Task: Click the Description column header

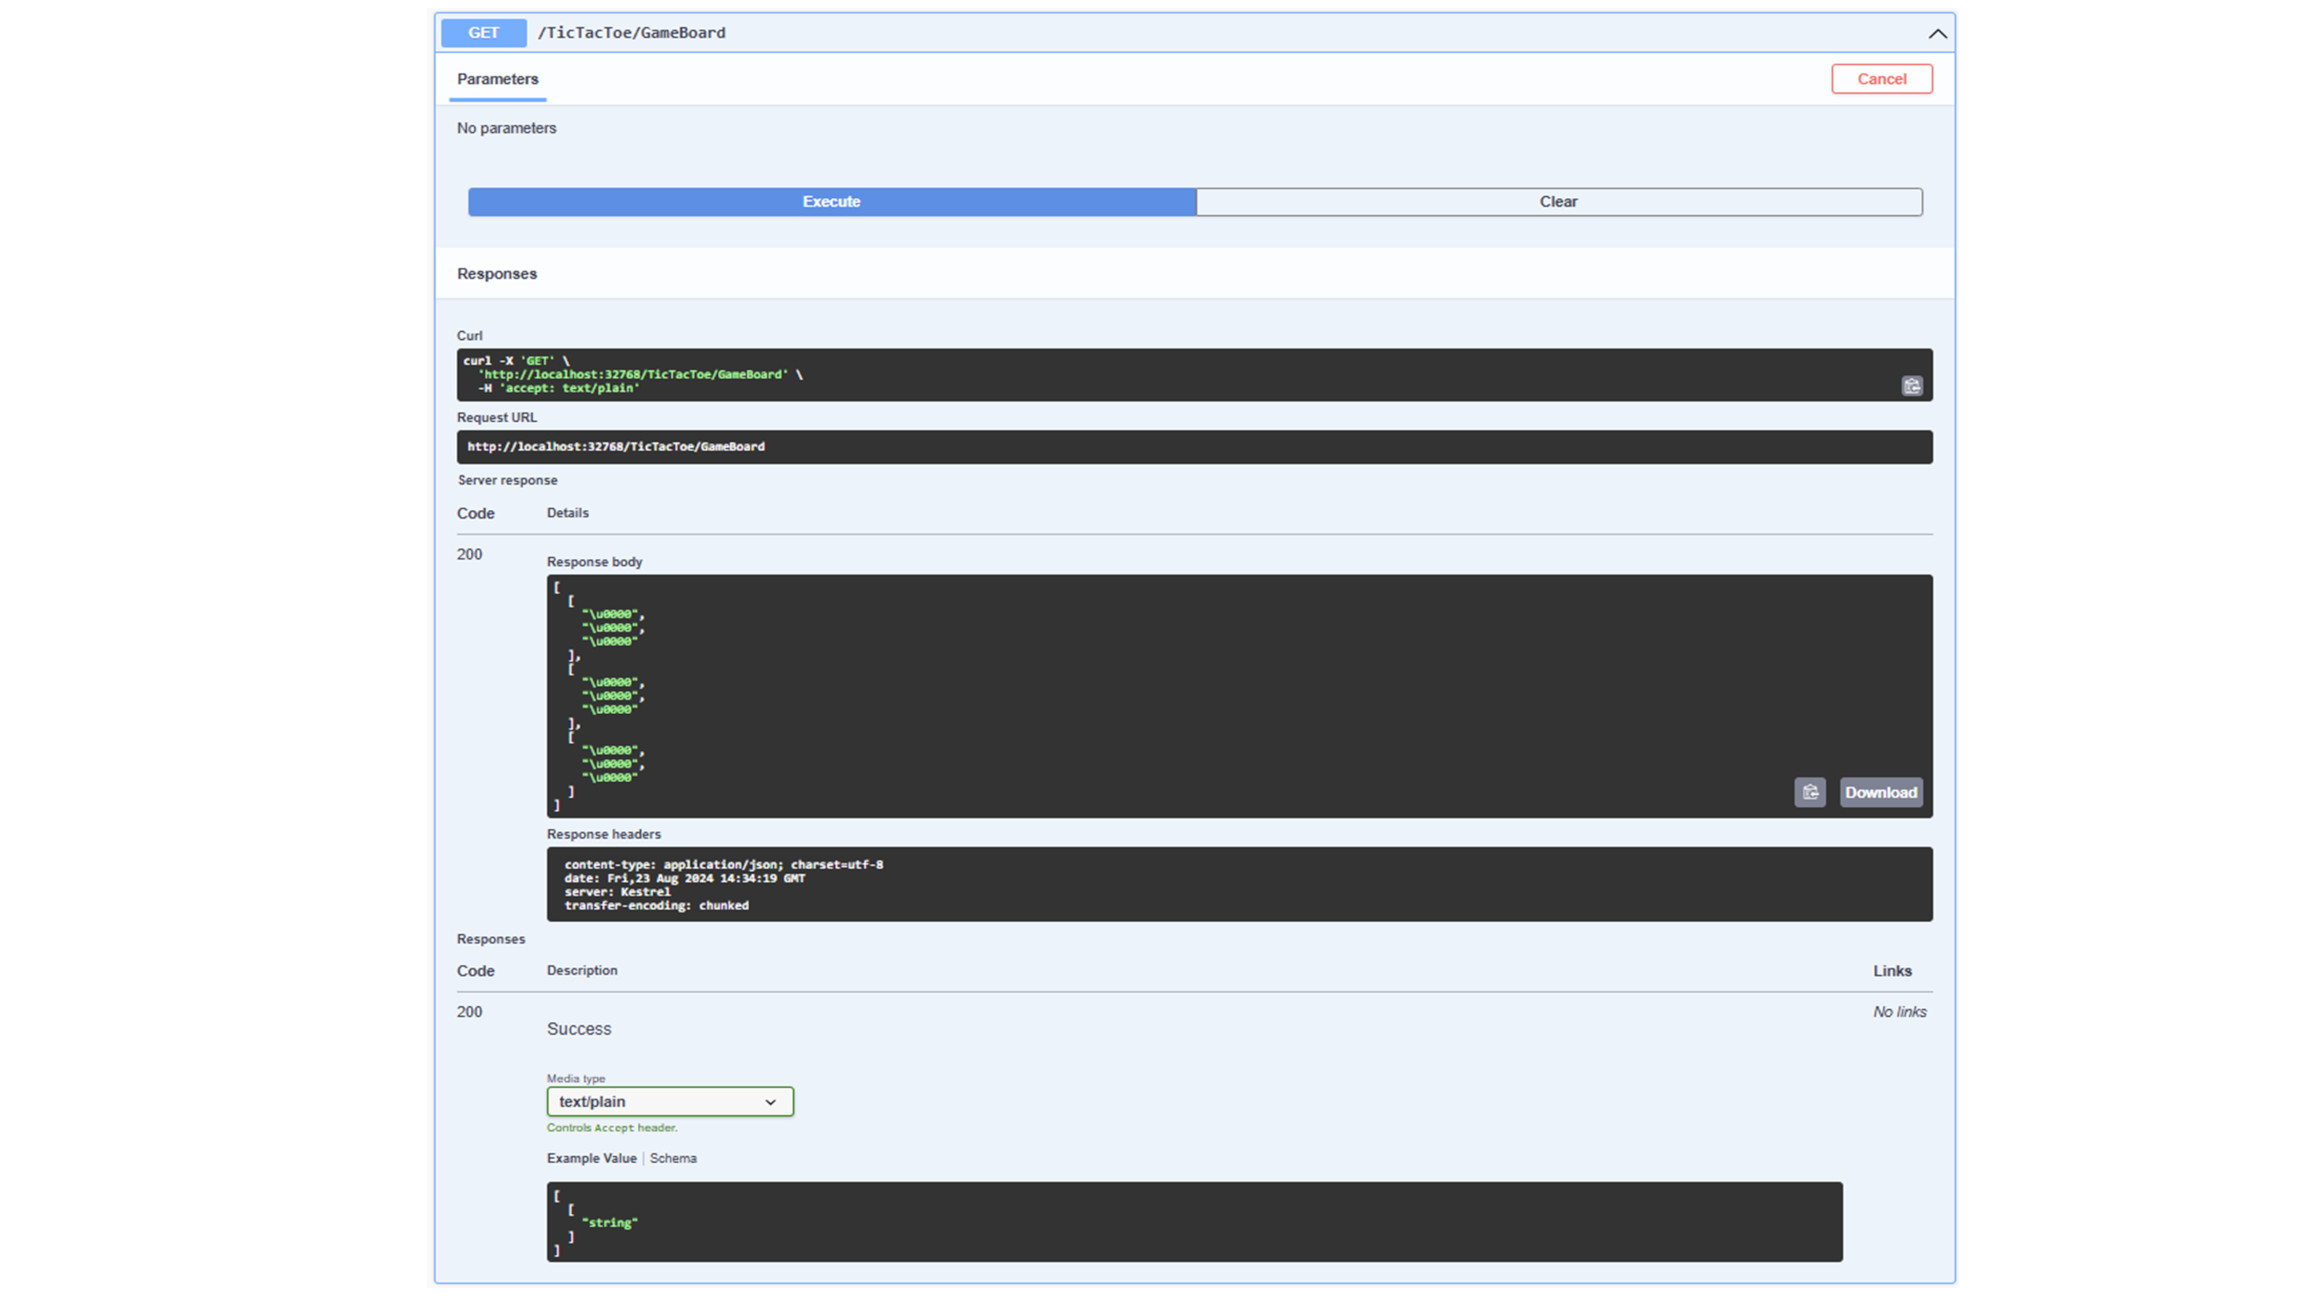Action: coord(582,971)
